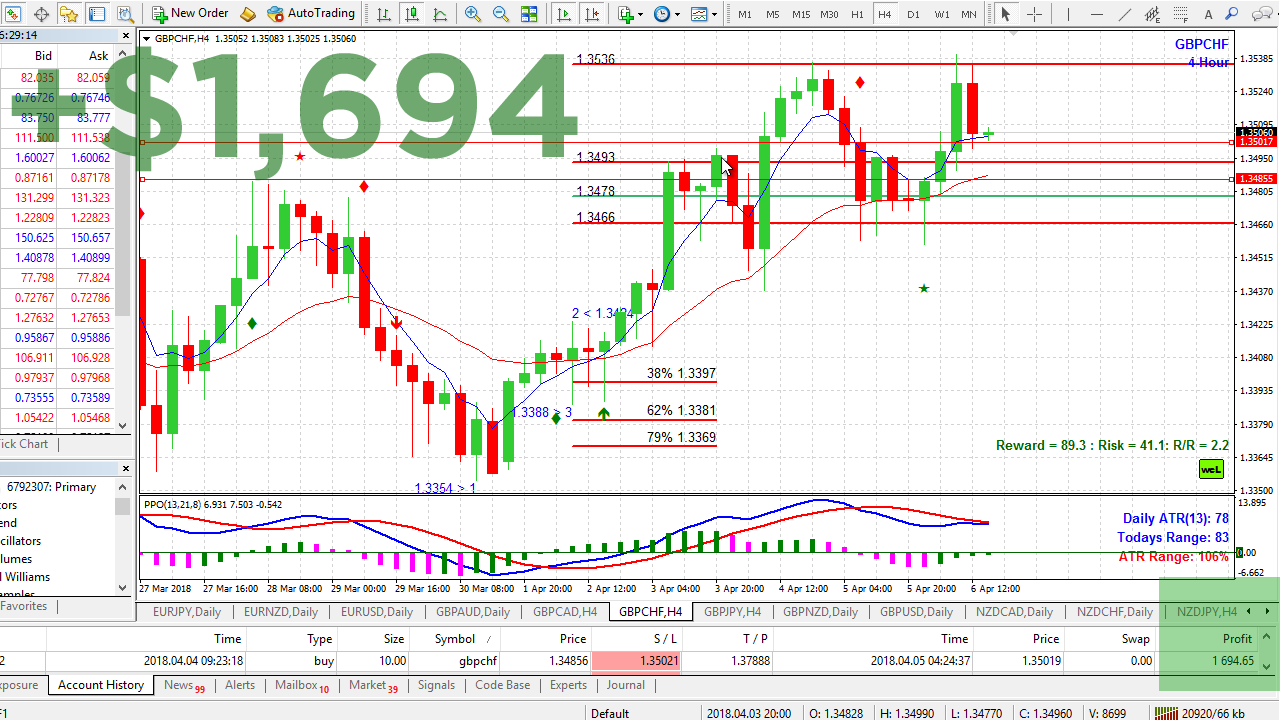Select the MN timeframe

969,14
